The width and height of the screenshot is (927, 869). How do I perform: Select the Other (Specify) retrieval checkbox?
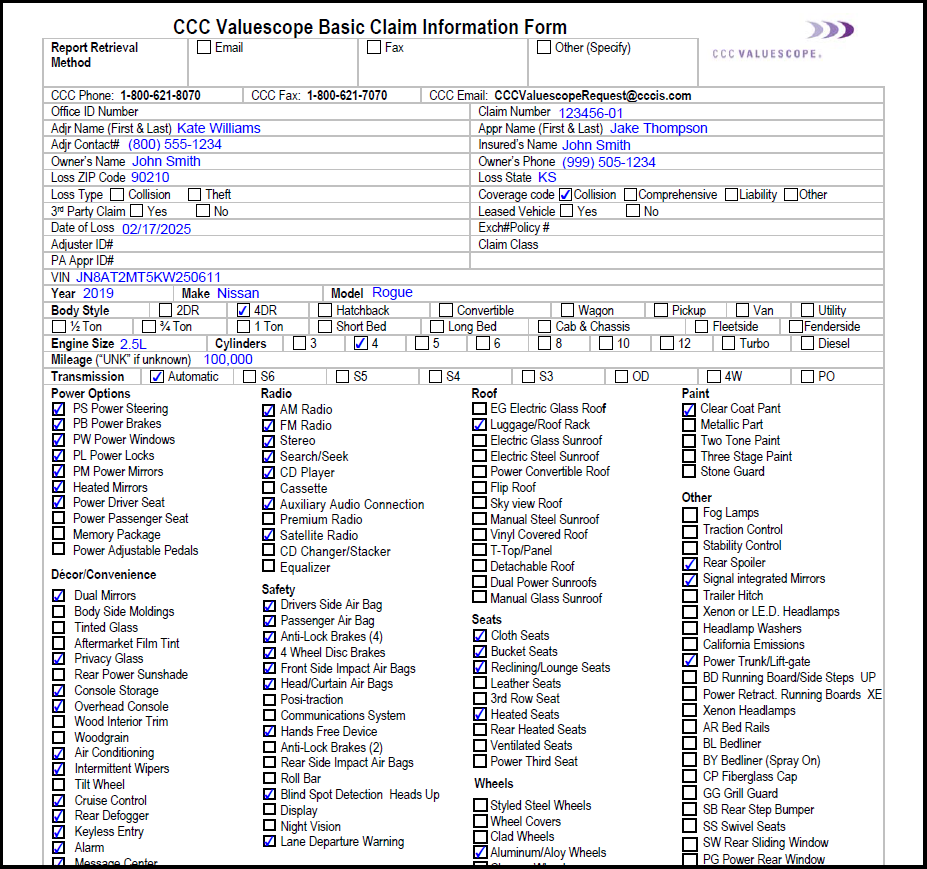pyautogui.click(x=544, y=47)
